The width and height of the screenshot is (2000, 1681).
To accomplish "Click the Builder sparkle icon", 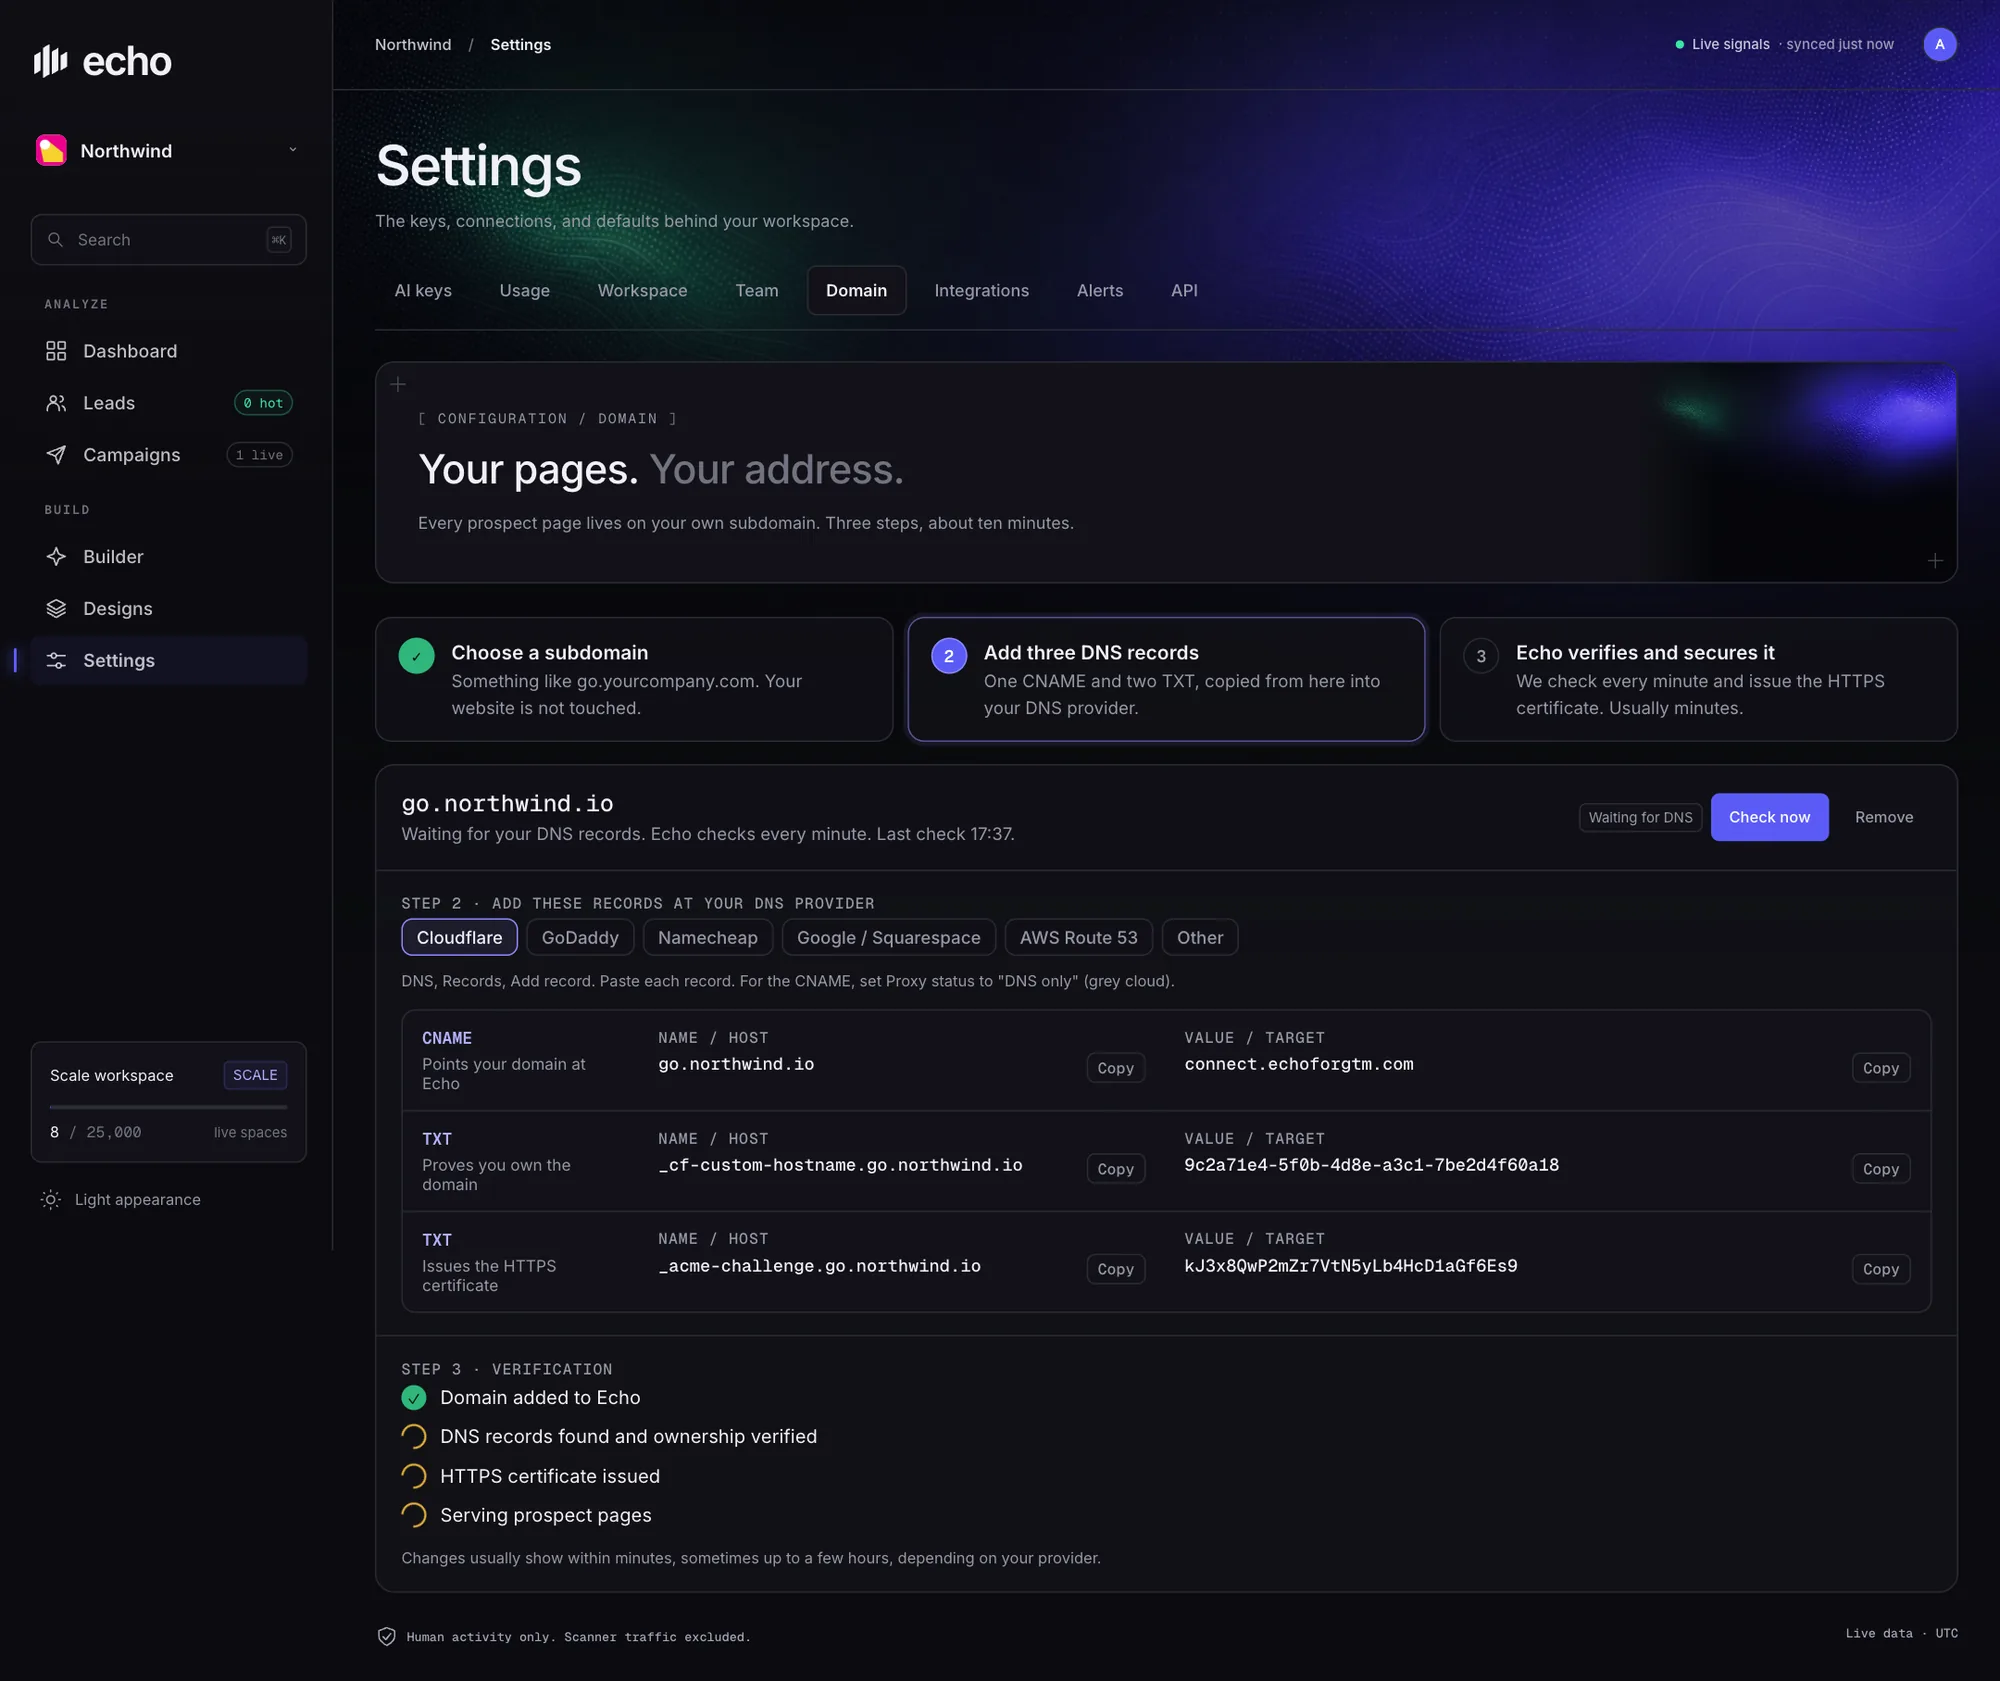I will (56, 557).
